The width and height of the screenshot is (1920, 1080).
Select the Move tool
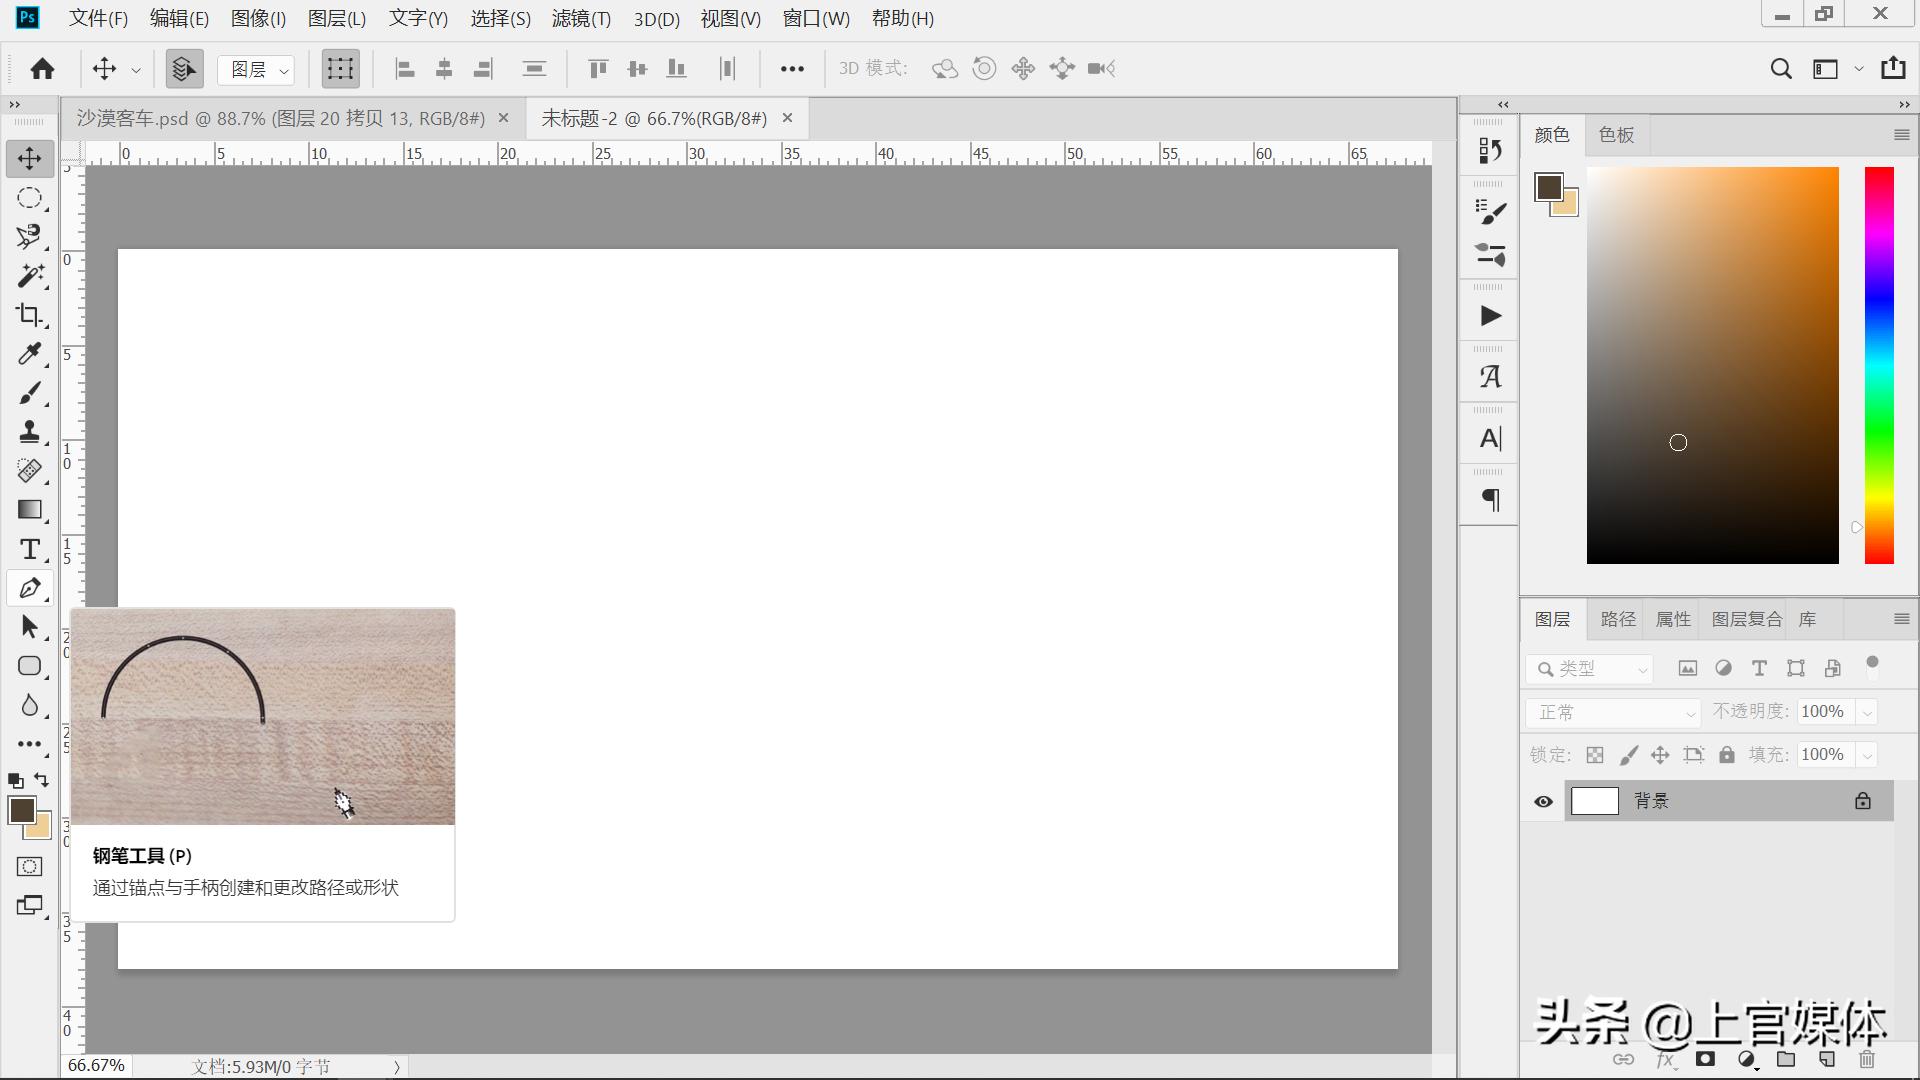pos(29,158)
